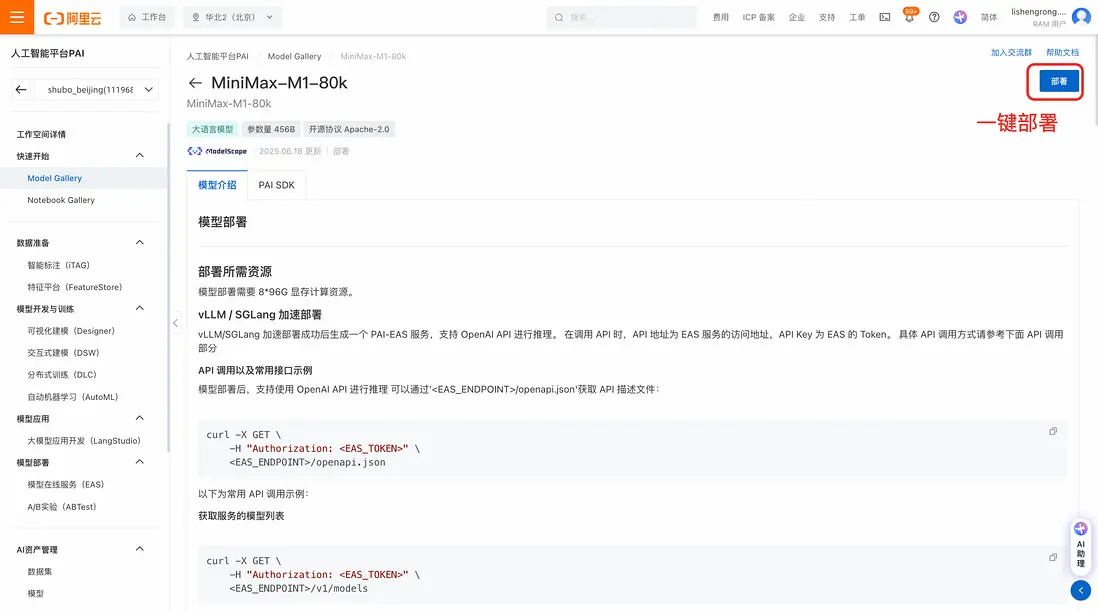
Task: Click the blue 部署 deploy button
Action: [1059, 81]
